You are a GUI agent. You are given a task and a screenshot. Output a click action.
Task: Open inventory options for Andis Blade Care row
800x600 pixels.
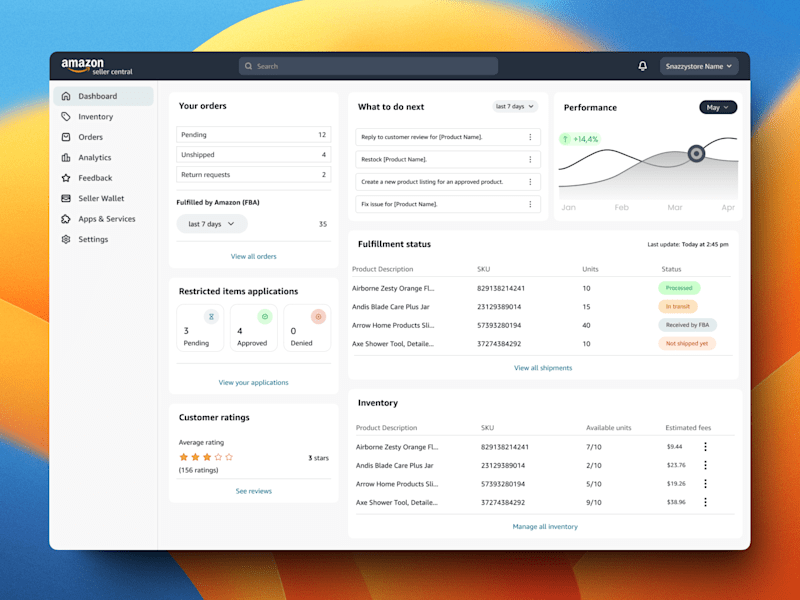point(705,465)
